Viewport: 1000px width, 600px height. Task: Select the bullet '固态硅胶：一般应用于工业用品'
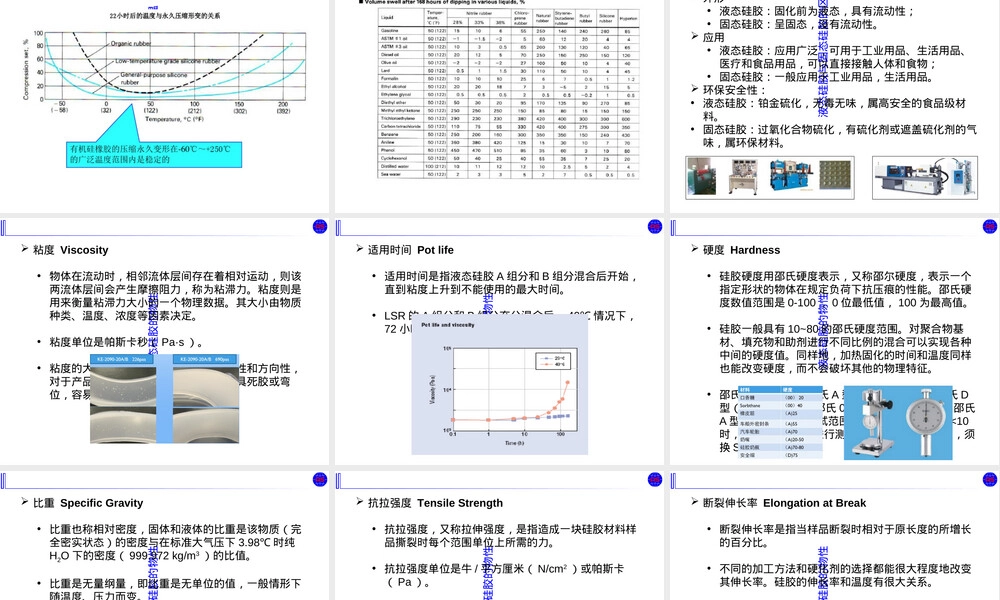coord(827,77)
